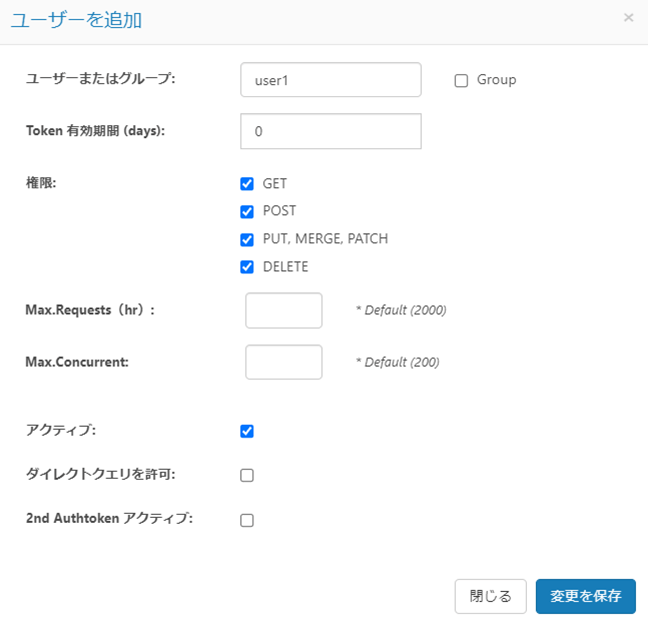The width and height of the screenshot is (648, 624).
Task: Focus the Max.Requests (hr) input box
Action: [284, 310]
